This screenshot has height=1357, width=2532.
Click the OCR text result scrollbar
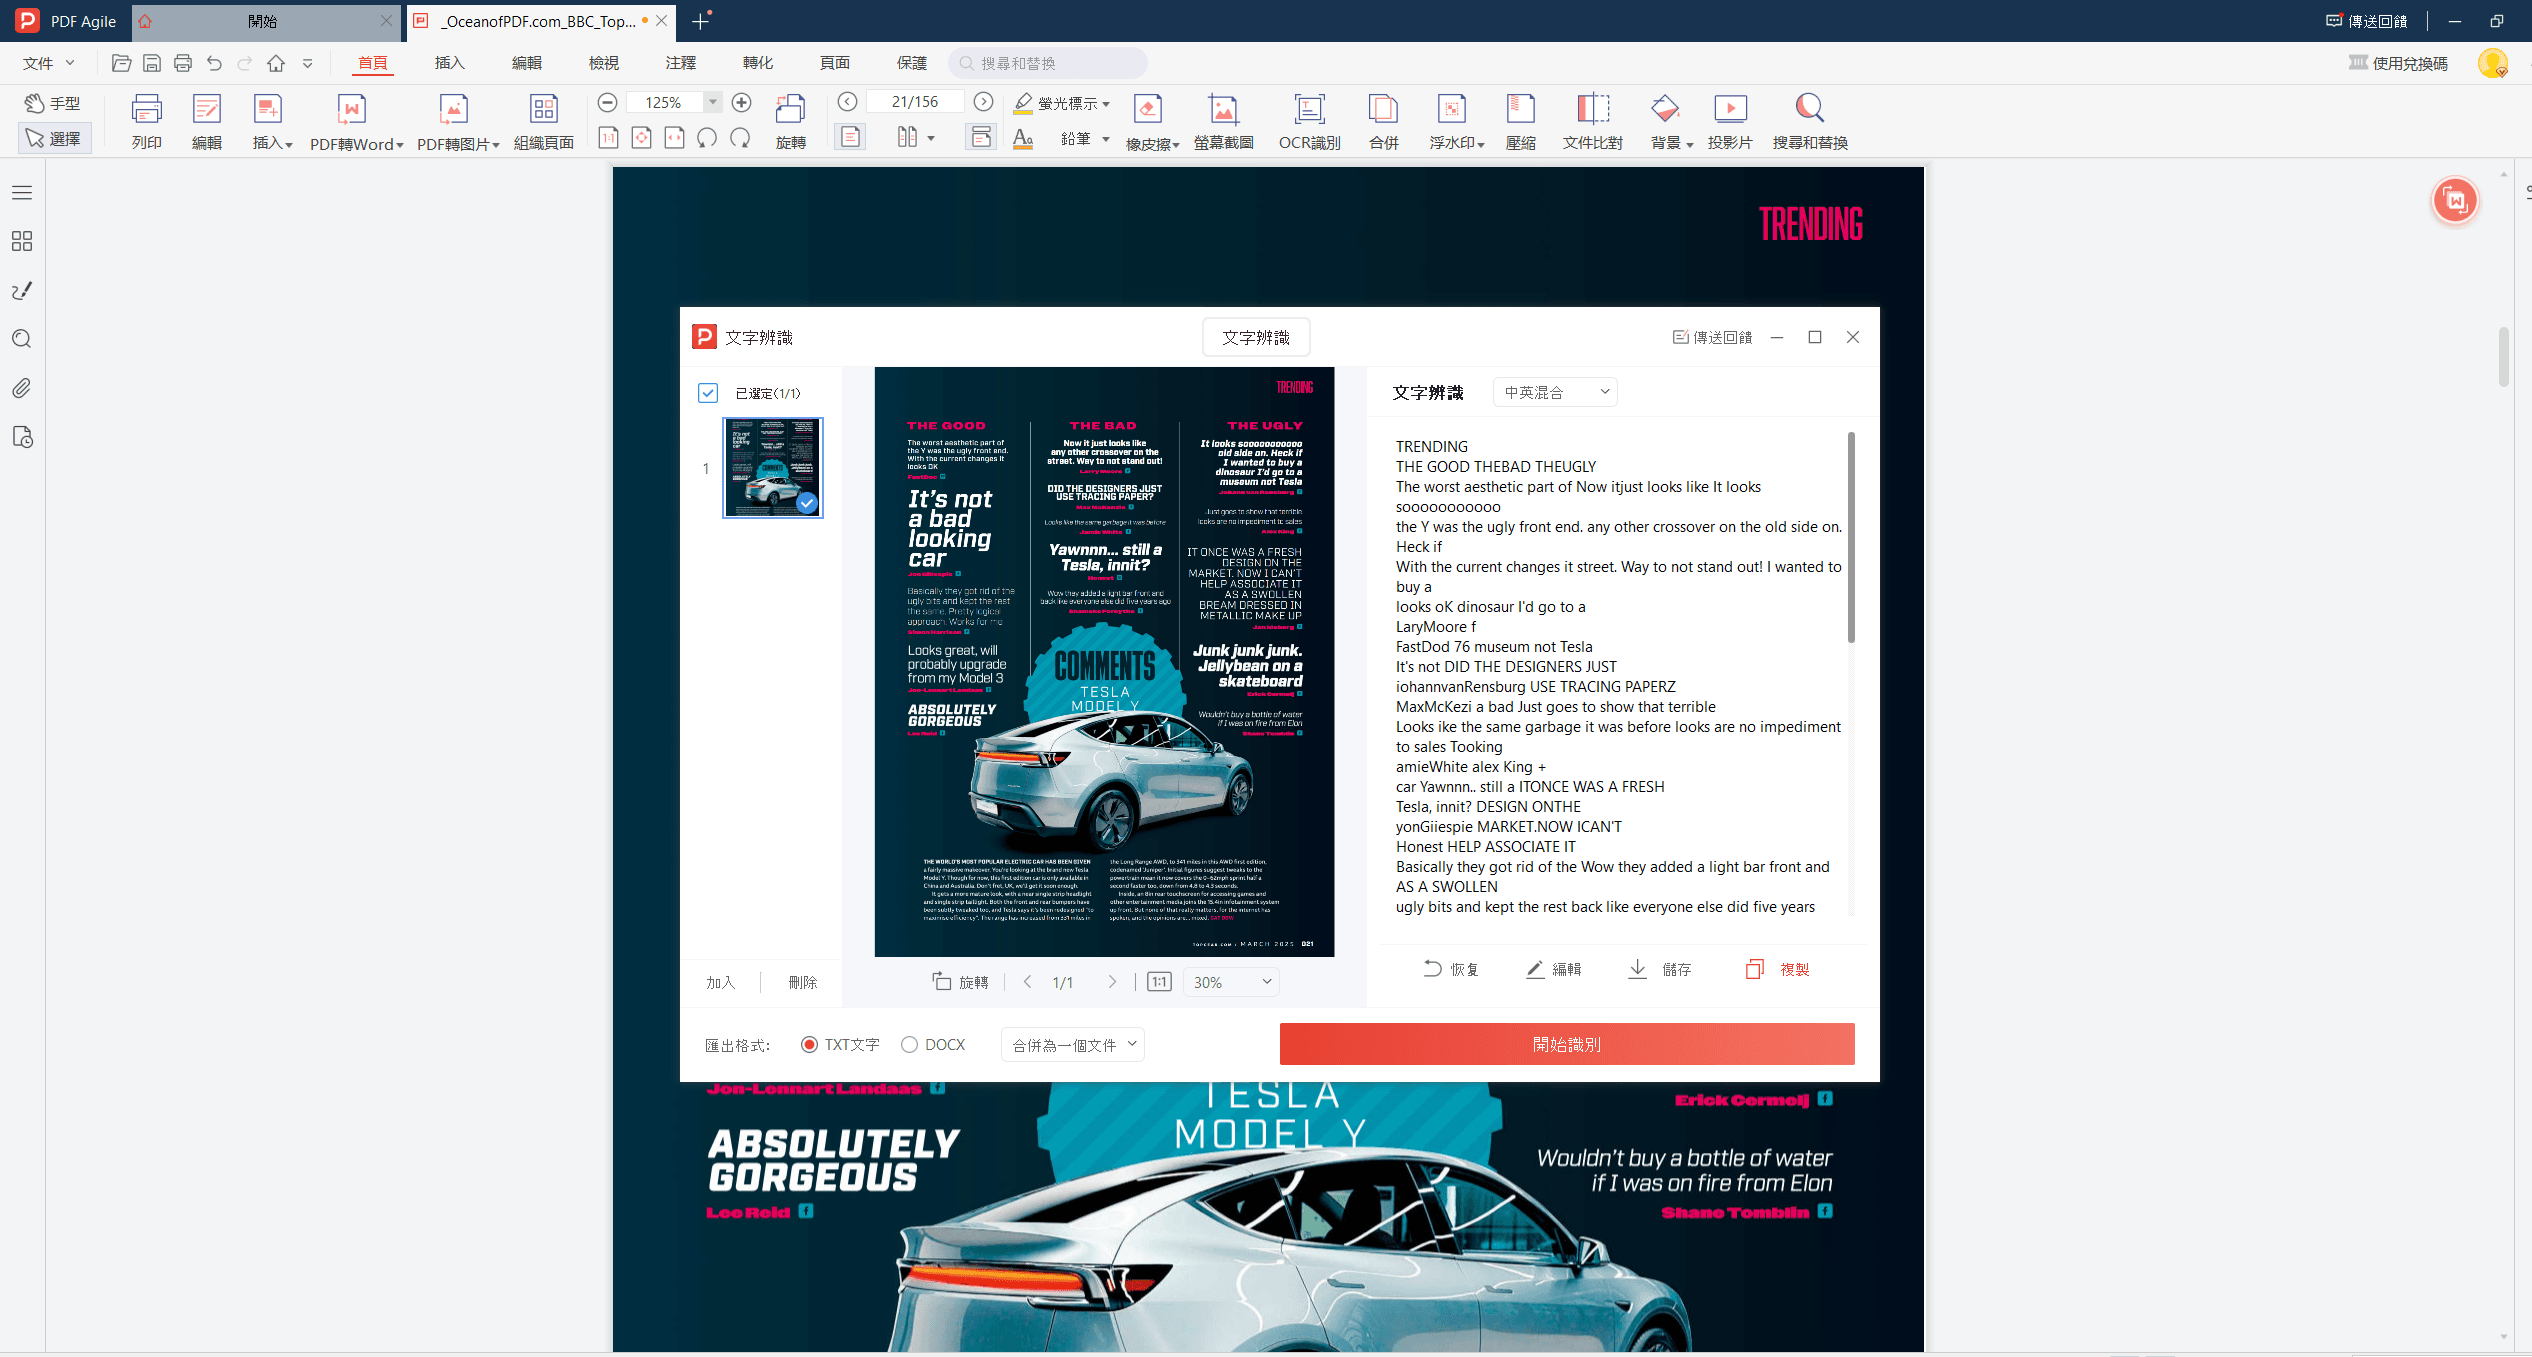1851,537
